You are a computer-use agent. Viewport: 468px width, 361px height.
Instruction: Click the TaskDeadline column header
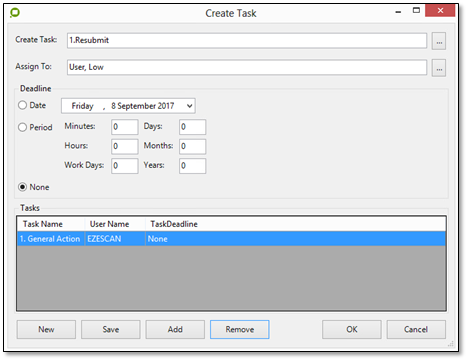(x=173, y=224)
